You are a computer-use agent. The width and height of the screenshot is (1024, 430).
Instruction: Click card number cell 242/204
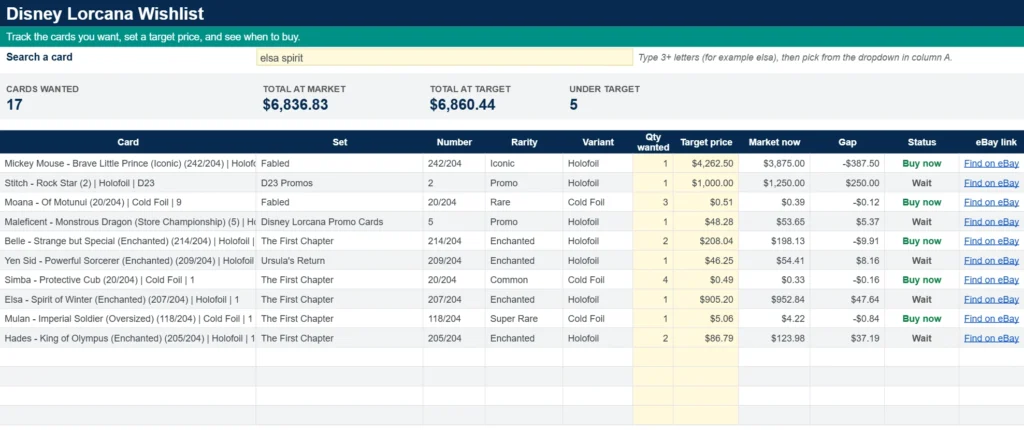[x=454, y=163]
